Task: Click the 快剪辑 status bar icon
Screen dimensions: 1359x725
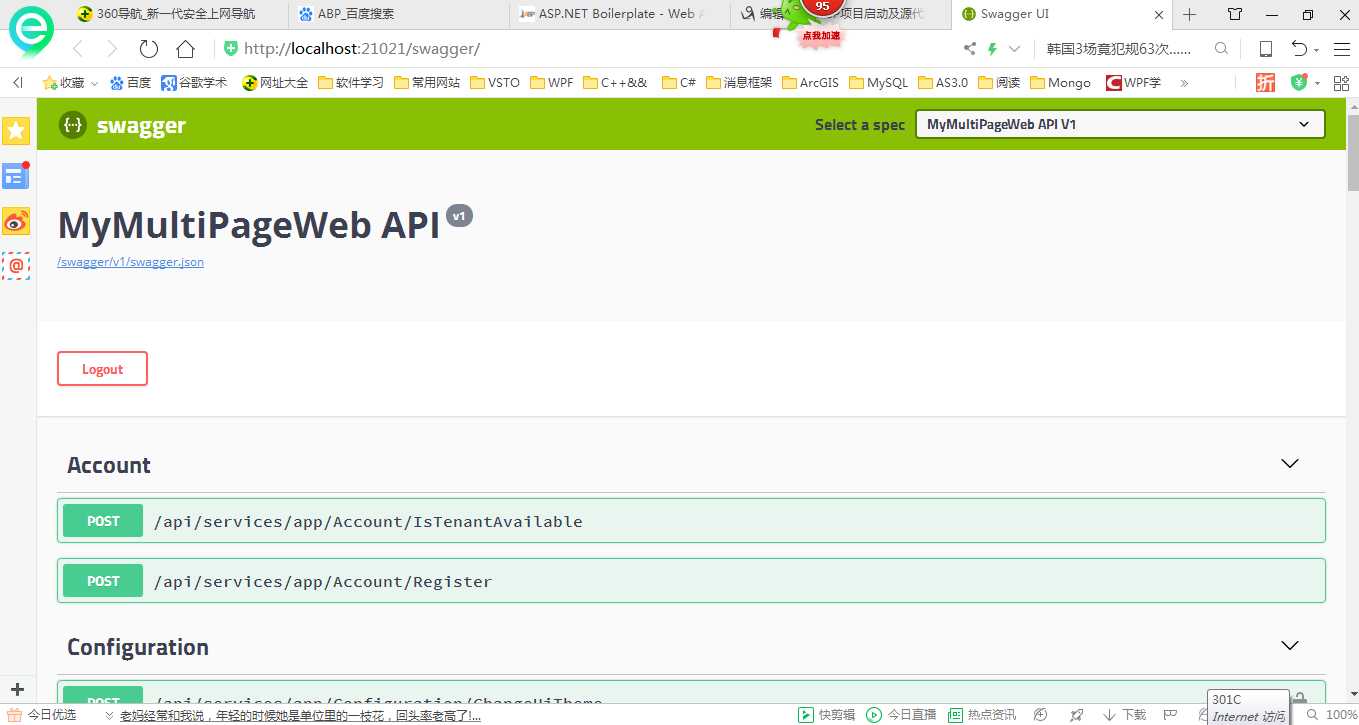Action: [826, 714]
